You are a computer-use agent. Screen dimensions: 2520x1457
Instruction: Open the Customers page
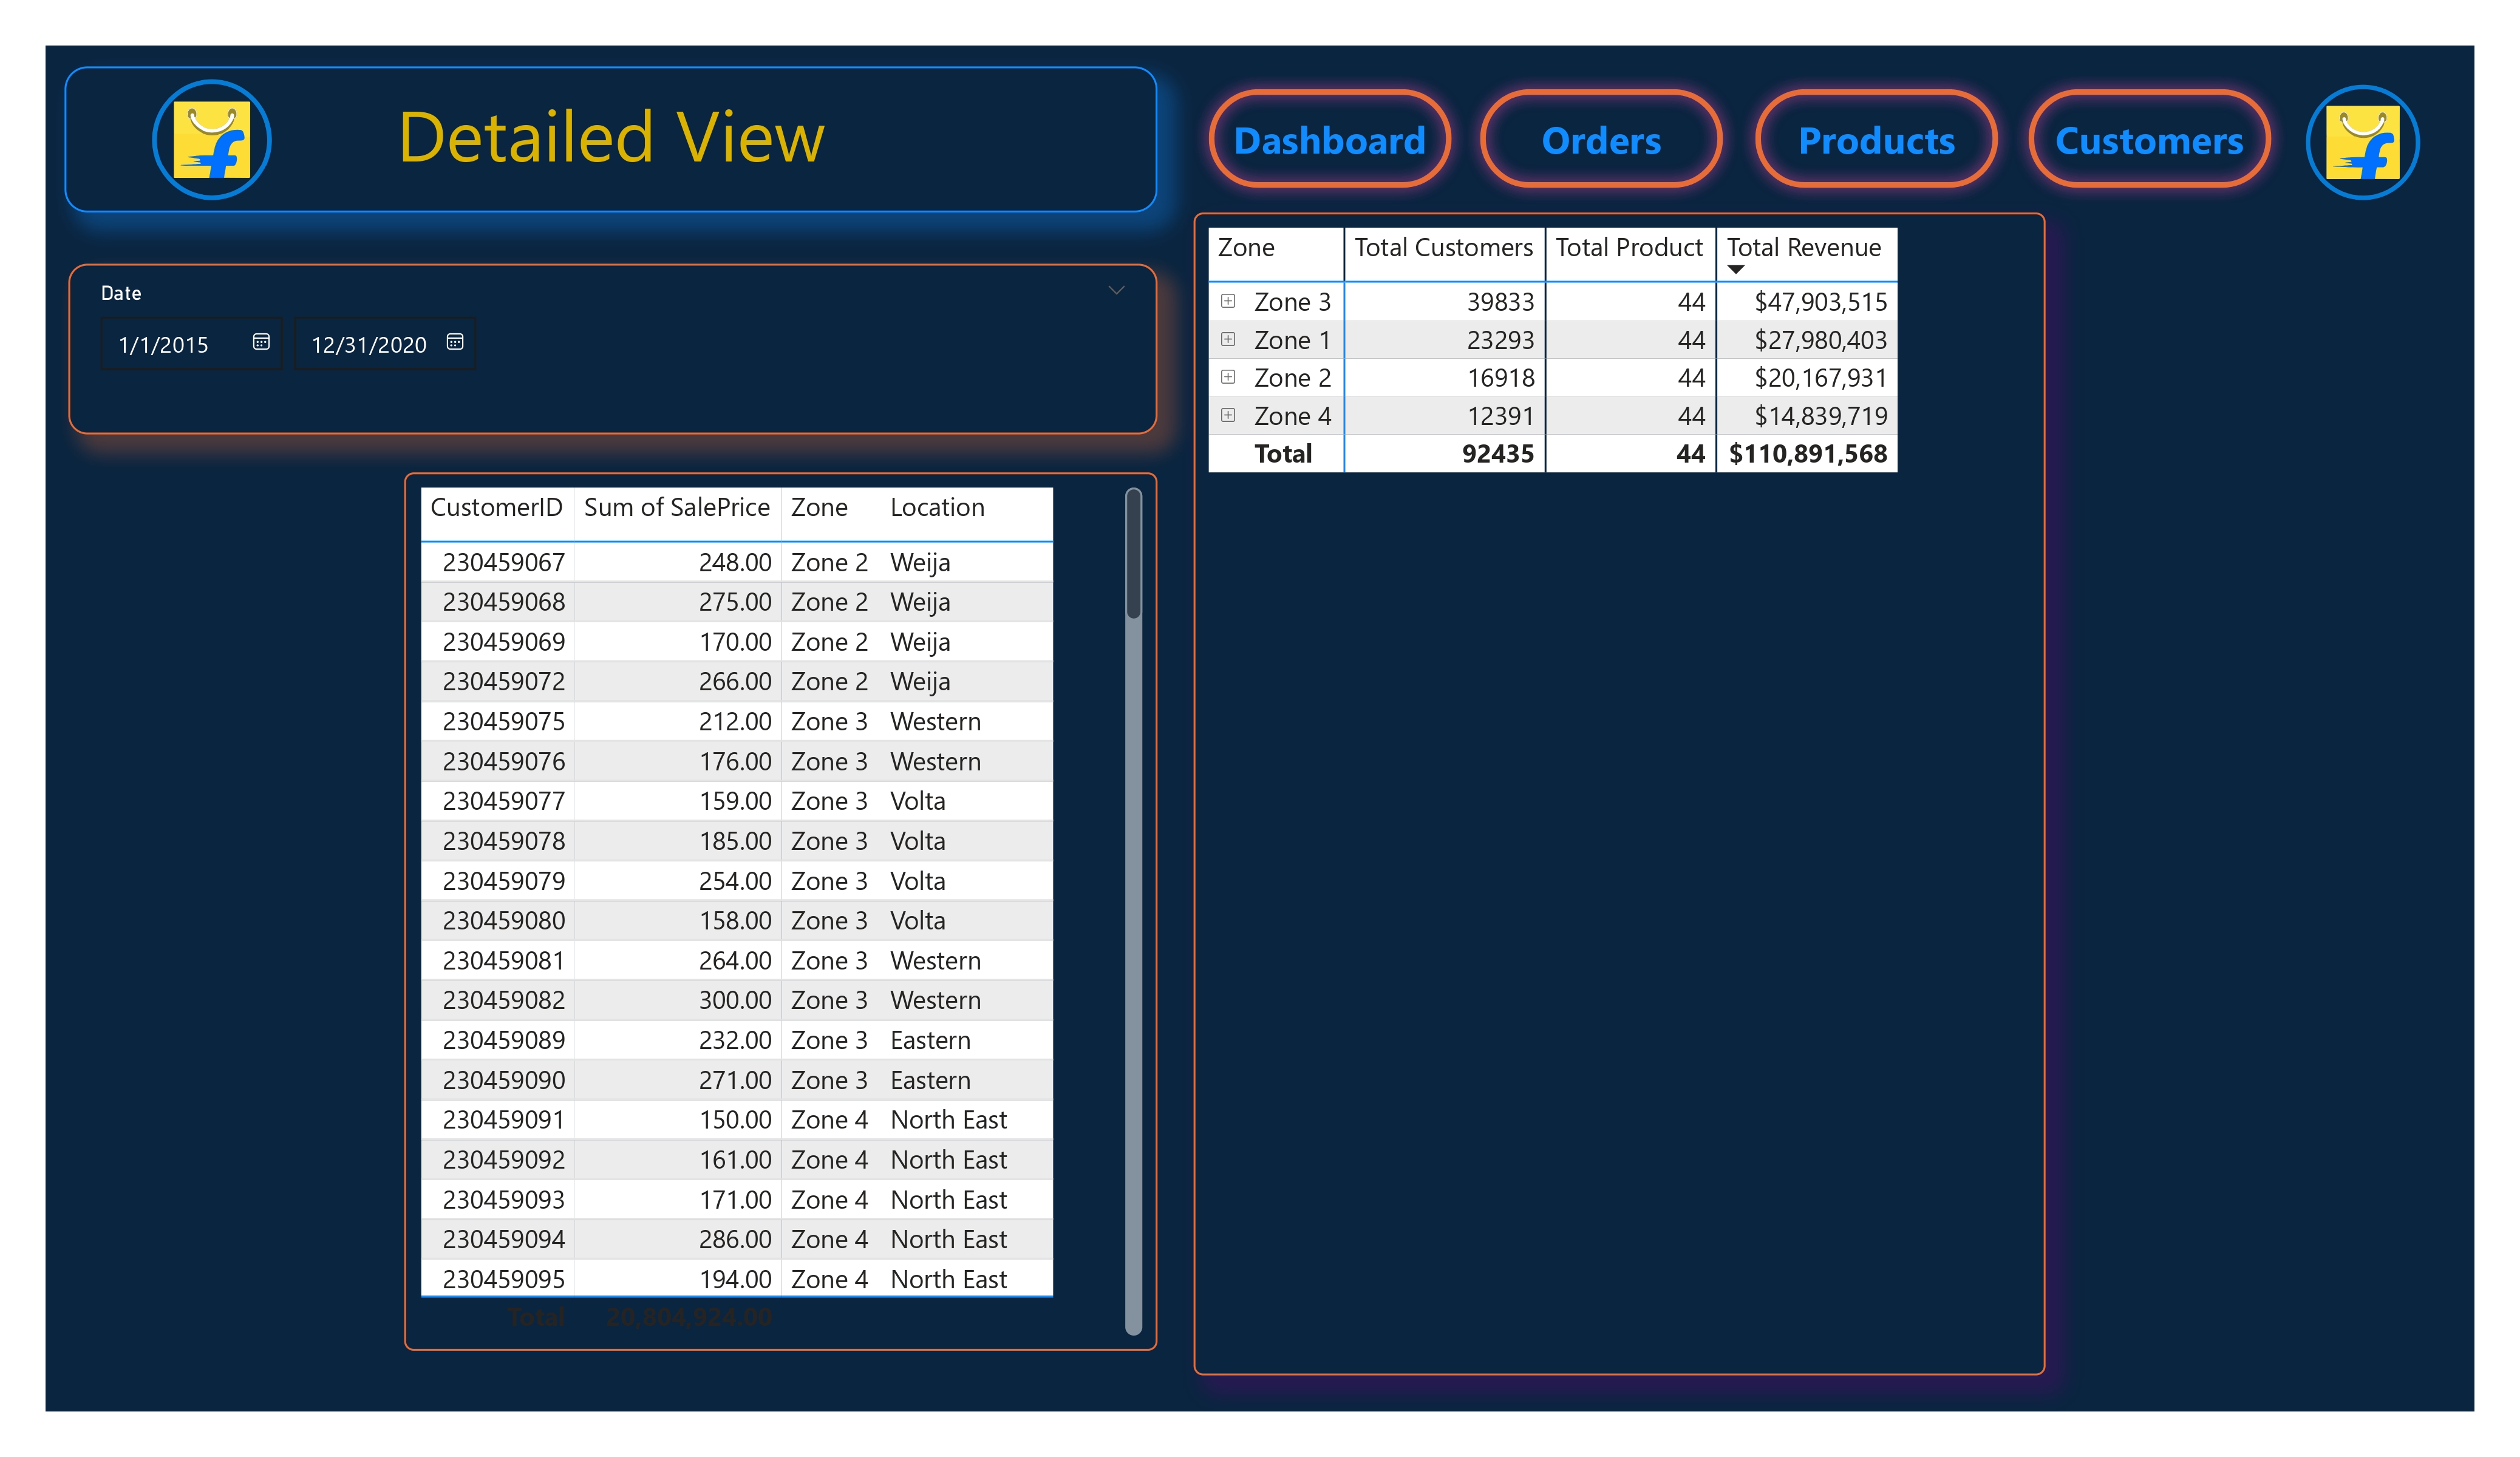2150,140
